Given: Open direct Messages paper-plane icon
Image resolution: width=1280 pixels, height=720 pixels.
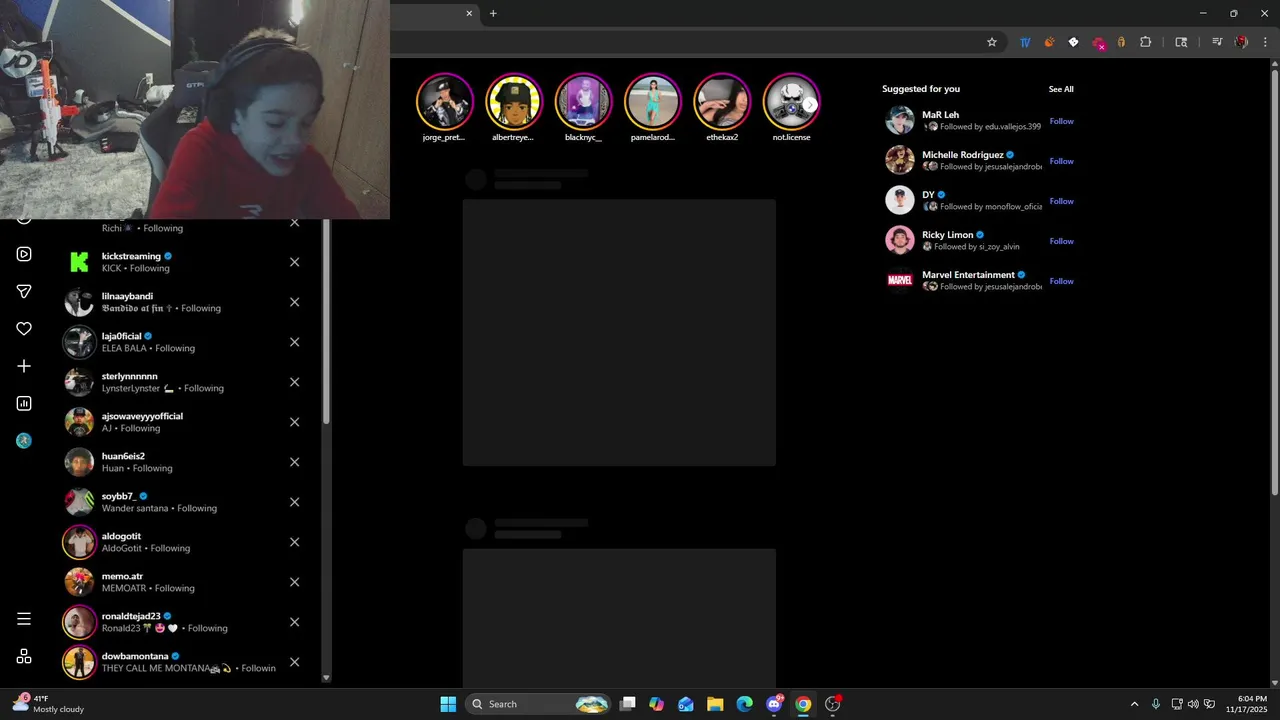Looking at the screenshot, I should pos(24,291).
